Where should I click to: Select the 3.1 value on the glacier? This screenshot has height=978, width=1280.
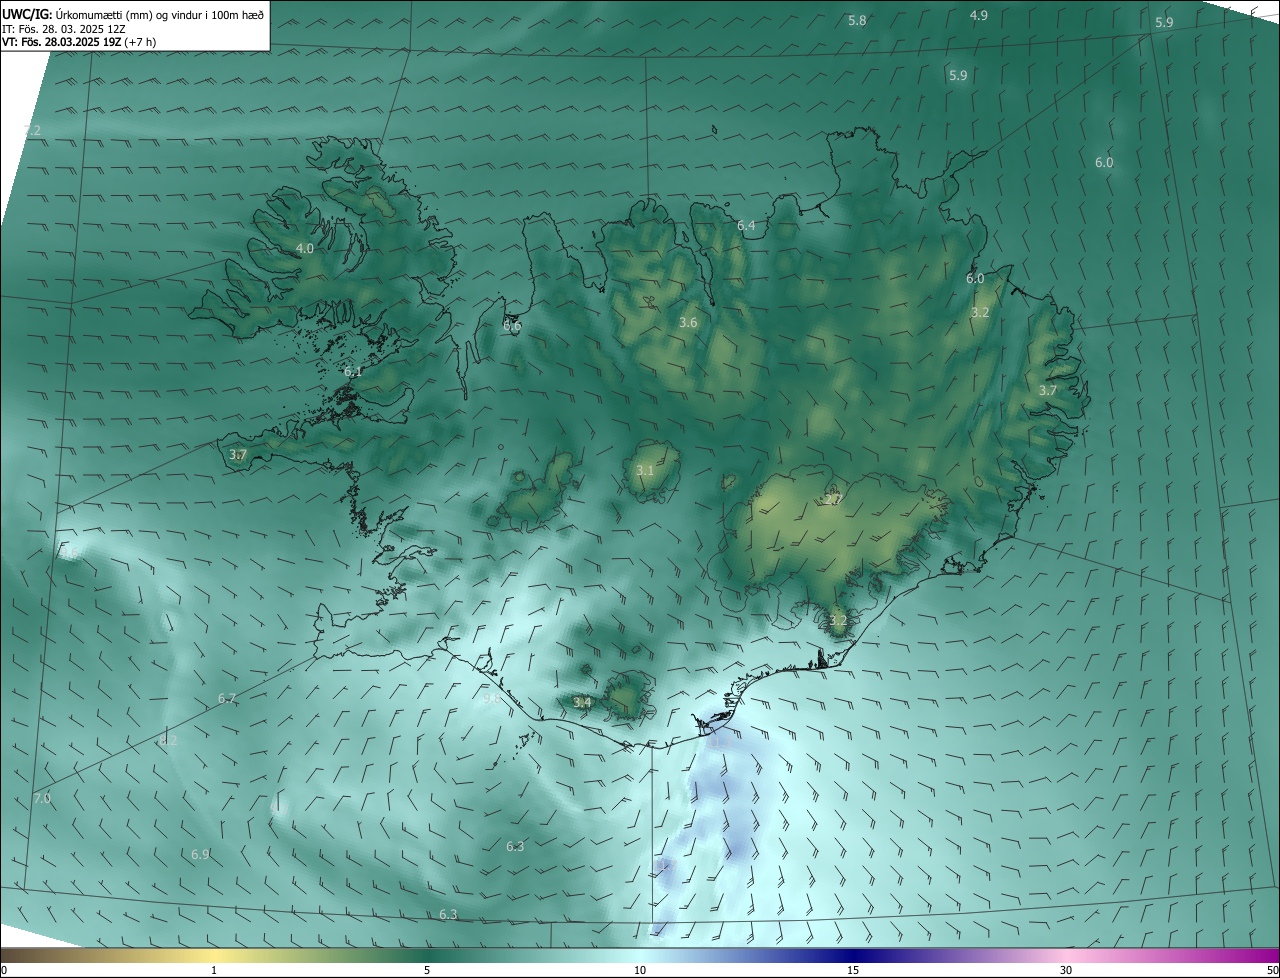coord(645,470)
